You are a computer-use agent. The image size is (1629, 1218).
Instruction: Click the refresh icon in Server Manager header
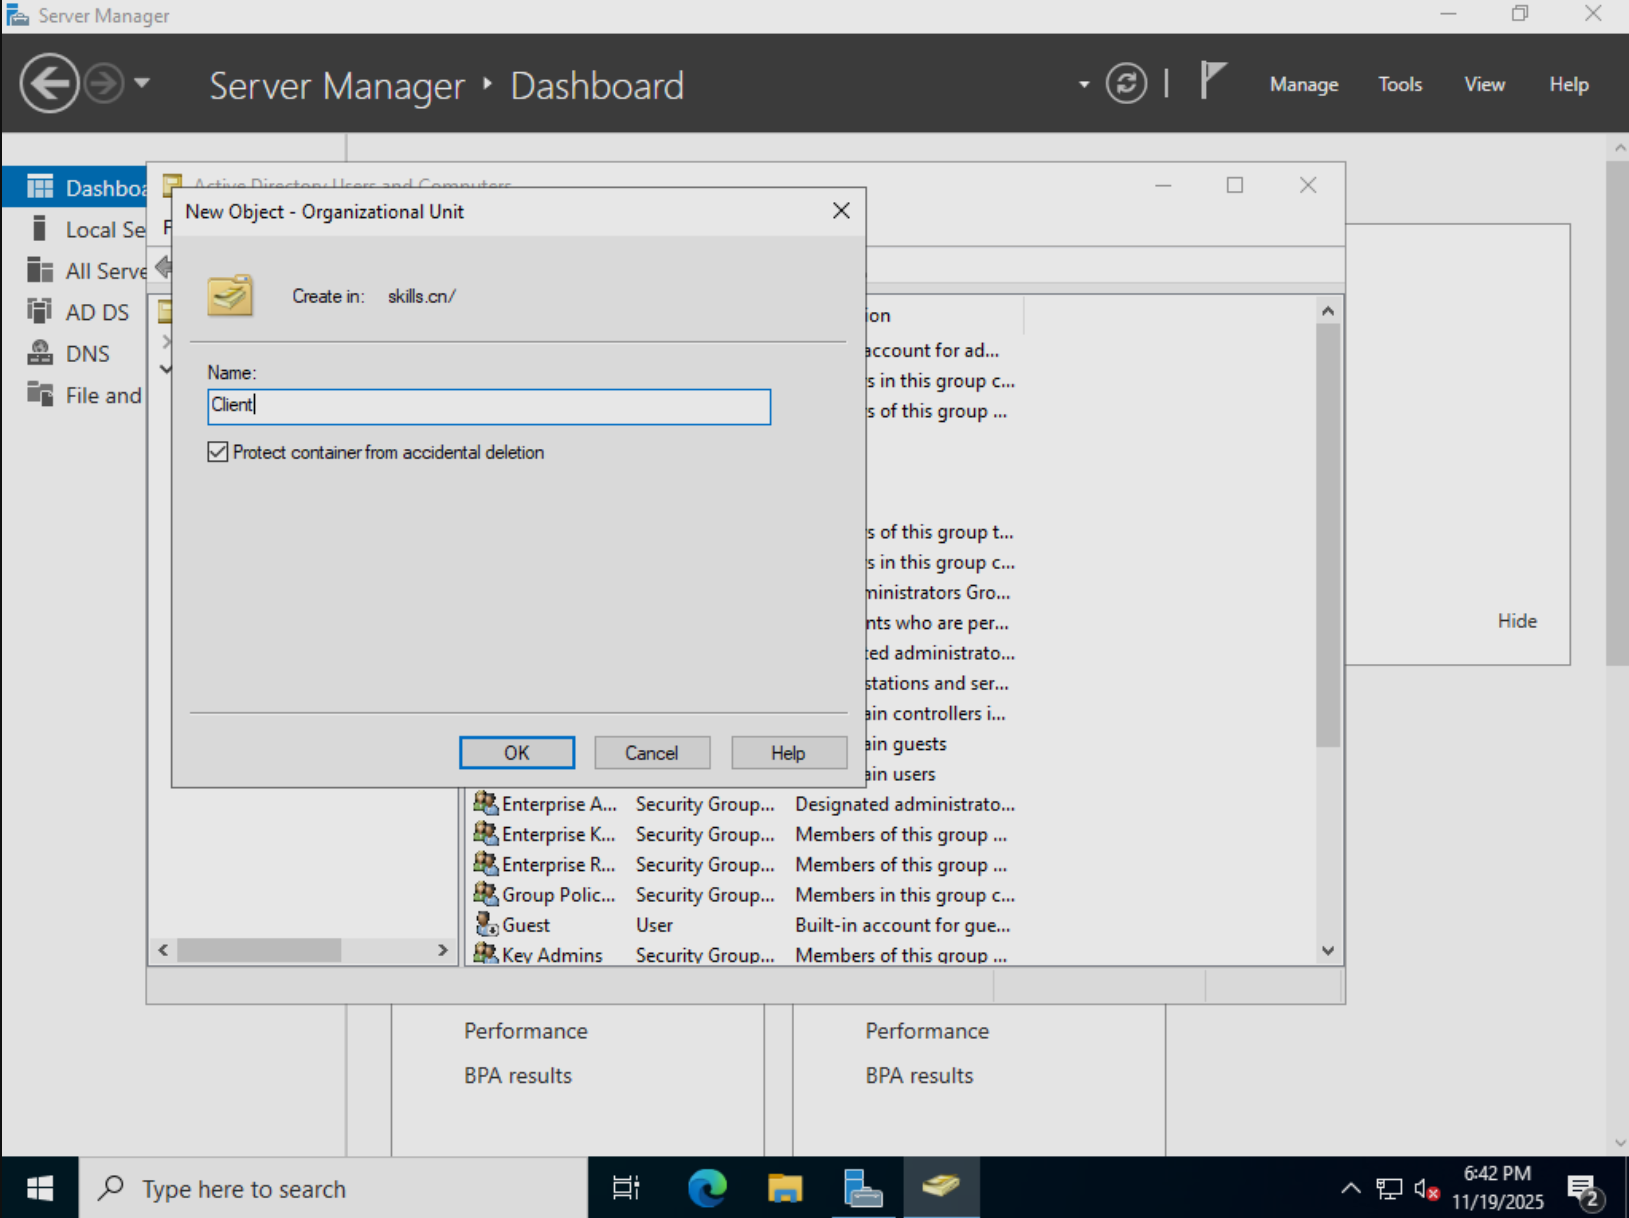[x=1126, y=84]
